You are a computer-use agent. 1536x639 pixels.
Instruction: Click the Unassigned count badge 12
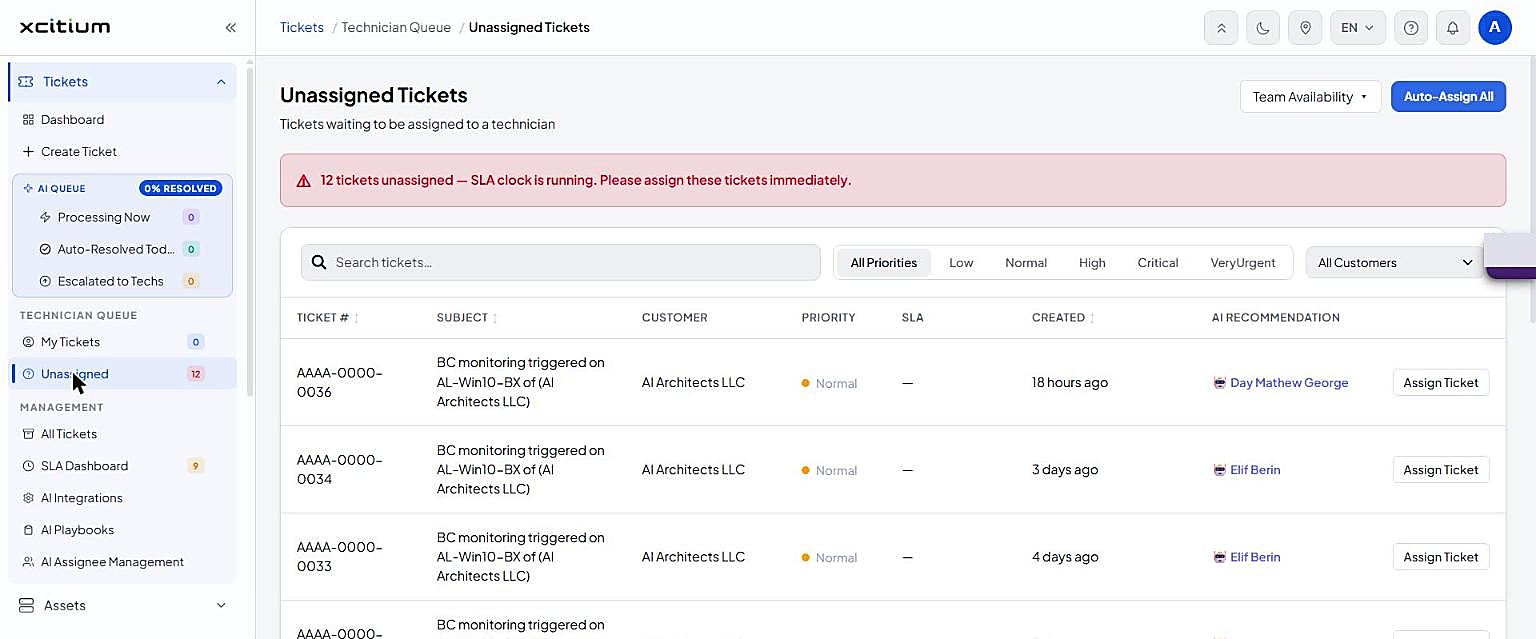pyautogui.click(x=195, y=374)
